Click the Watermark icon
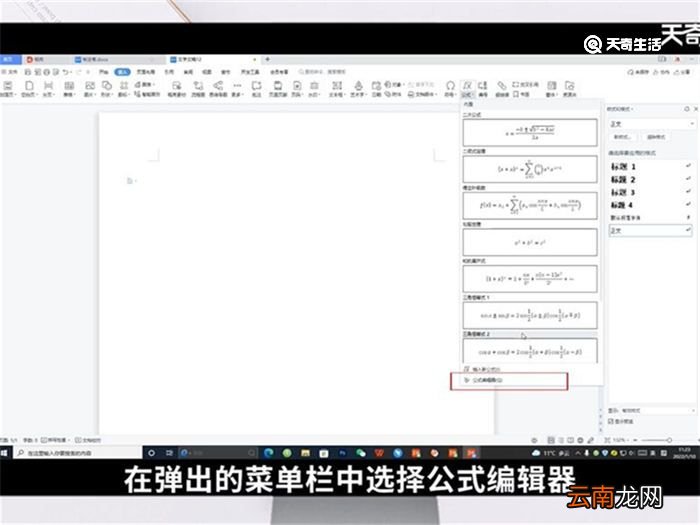700x525 pixels. click(314, 88)
